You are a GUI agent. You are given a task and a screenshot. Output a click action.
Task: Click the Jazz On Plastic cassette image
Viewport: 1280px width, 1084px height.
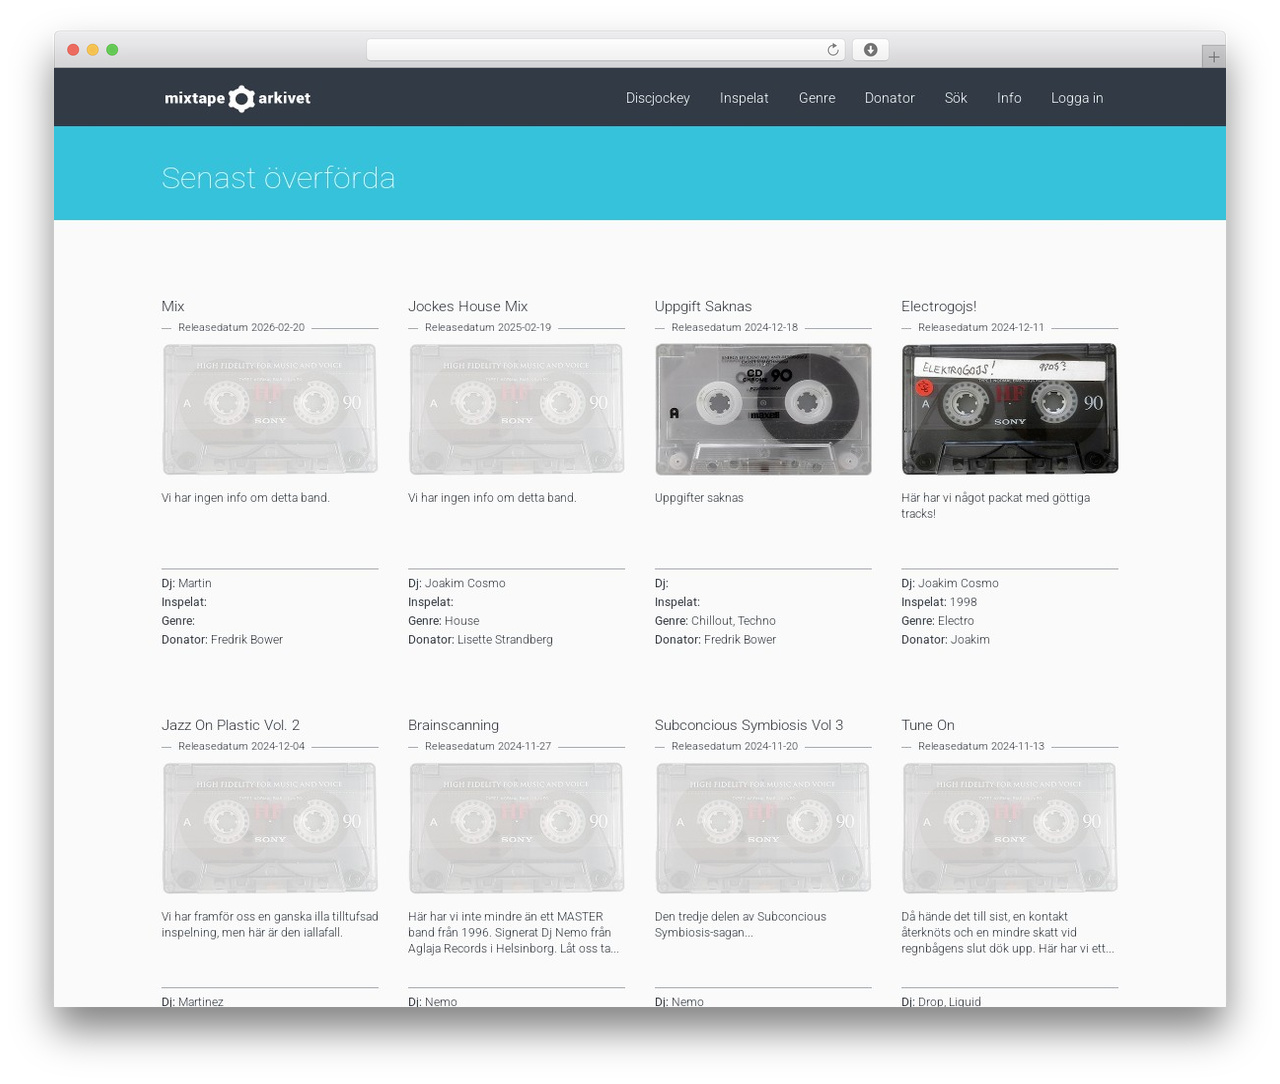[270, 828]
